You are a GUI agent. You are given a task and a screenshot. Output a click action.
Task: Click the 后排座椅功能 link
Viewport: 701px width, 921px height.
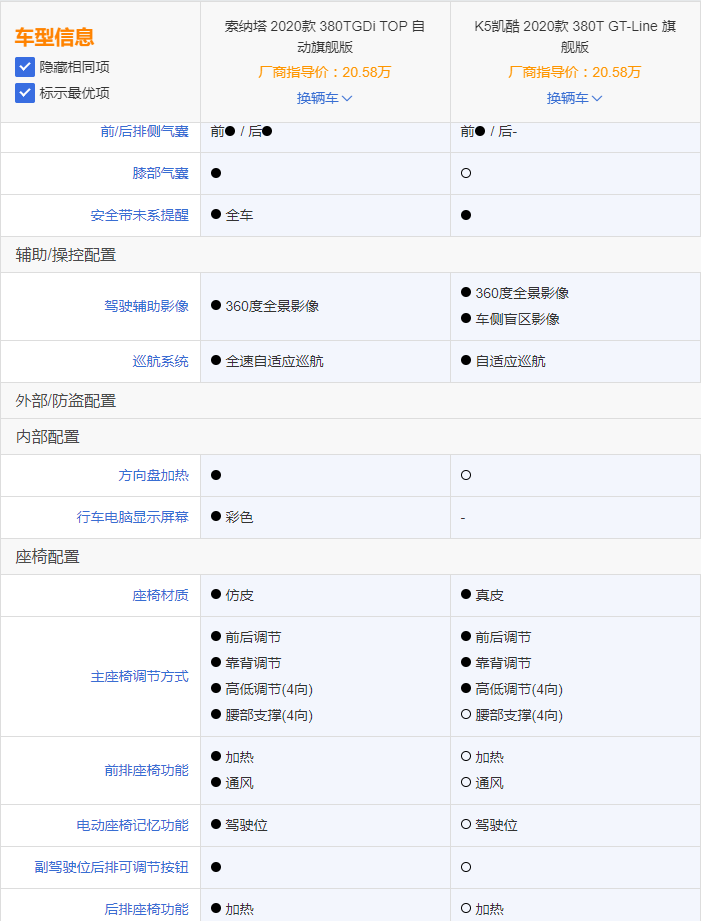(x=146, y=909)
